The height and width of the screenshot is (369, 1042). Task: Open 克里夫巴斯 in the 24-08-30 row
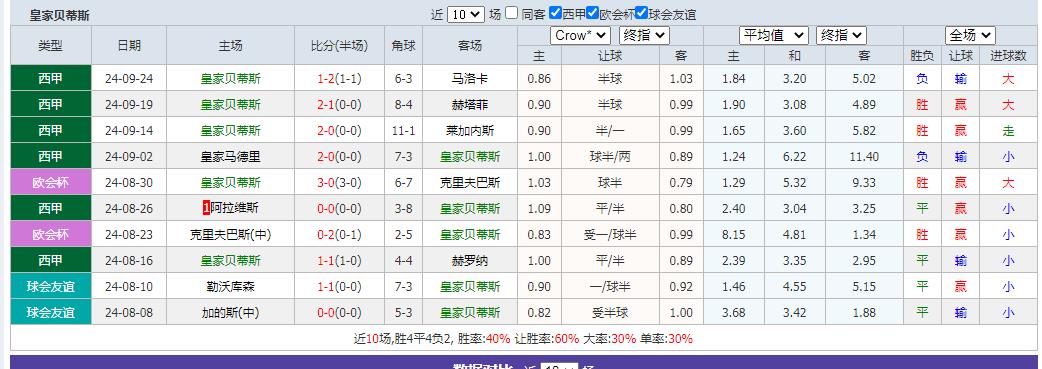[470, 182]
